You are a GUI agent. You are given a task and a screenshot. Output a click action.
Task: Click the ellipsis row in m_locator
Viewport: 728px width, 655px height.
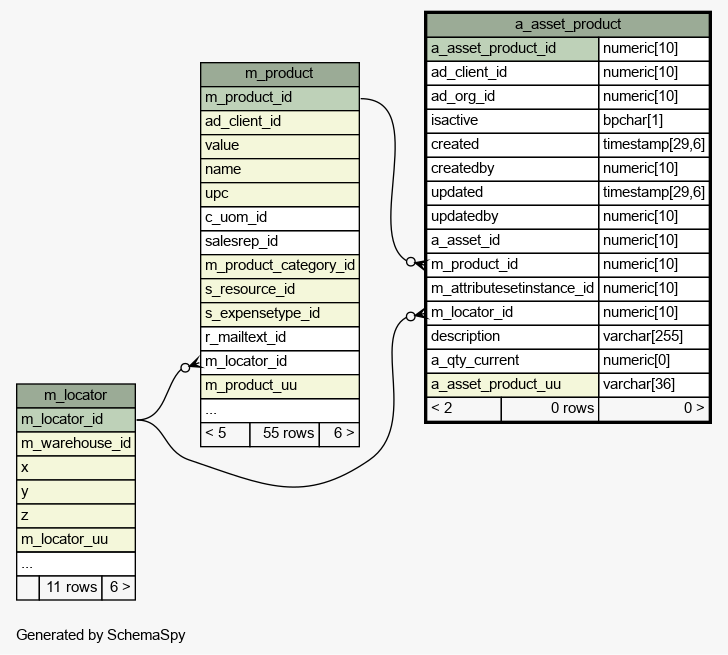click(76, 564)
